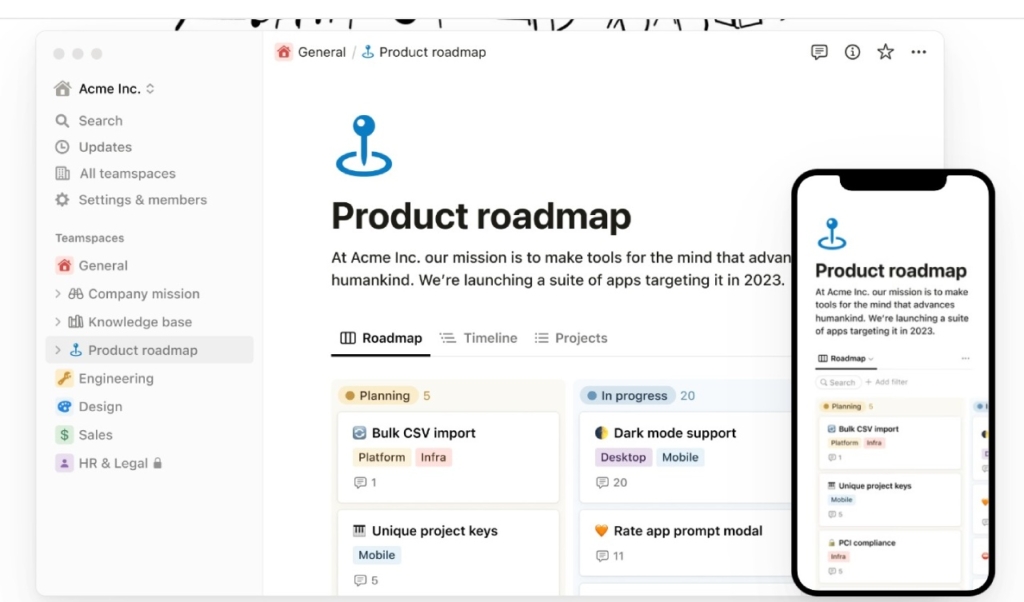Favorite the page with the star icon
The height and width of the screenshot is (602, 1024).
[x=885, y=52]
